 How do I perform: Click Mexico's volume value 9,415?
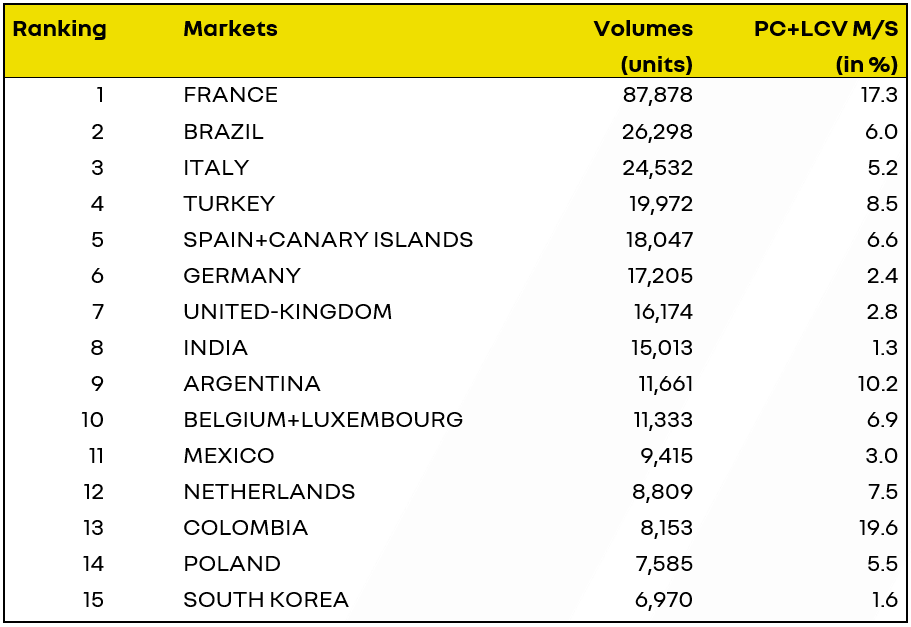(x=663, y=456)
